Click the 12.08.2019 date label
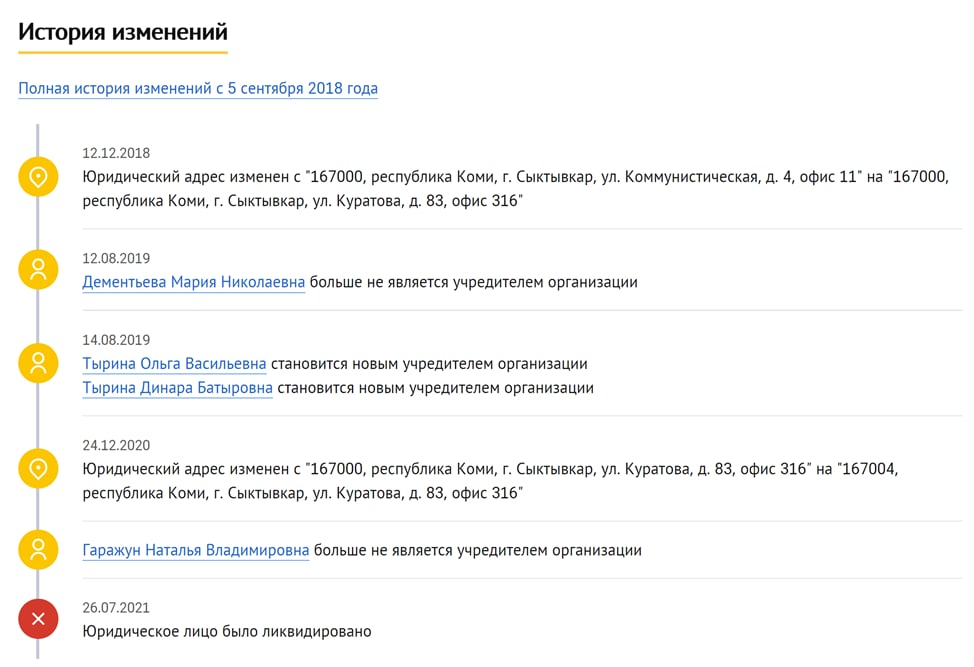Image resolution: width=974 pixels, height=667 pixels. pos(116,258)
